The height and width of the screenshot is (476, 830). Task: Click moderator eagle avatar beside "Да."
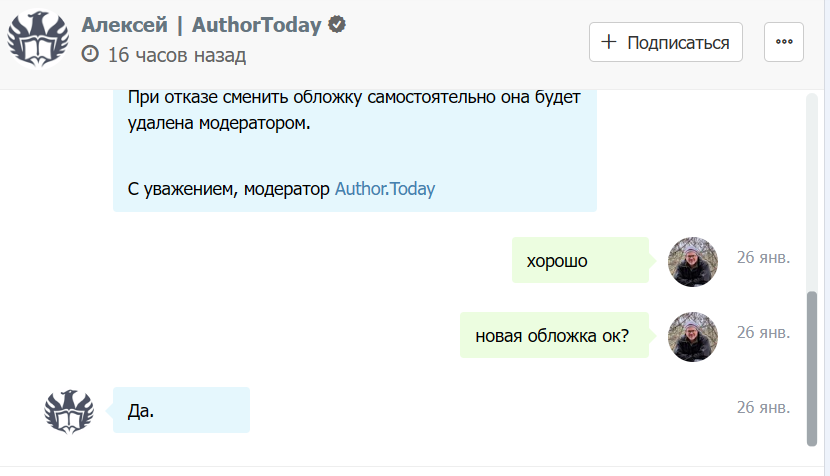pyautogui.click(x=69, y=410)
